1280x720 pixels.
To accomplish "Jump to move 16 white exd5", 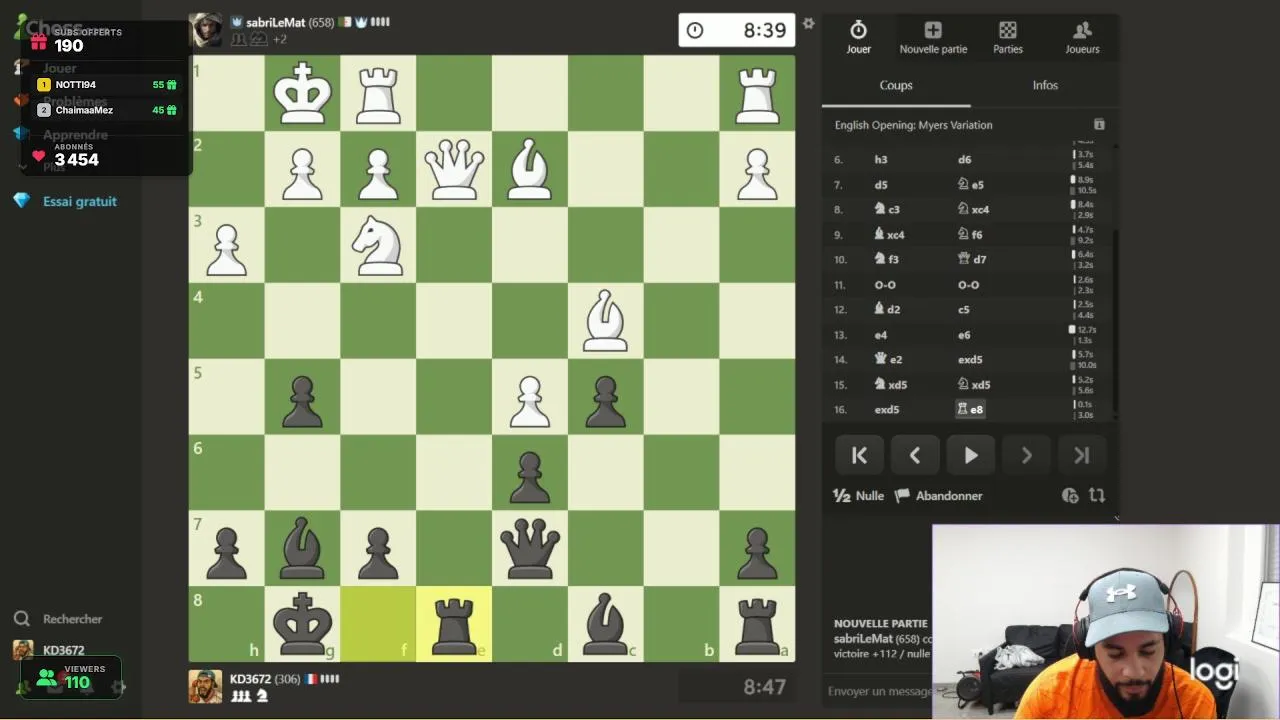I will [887, 409].
